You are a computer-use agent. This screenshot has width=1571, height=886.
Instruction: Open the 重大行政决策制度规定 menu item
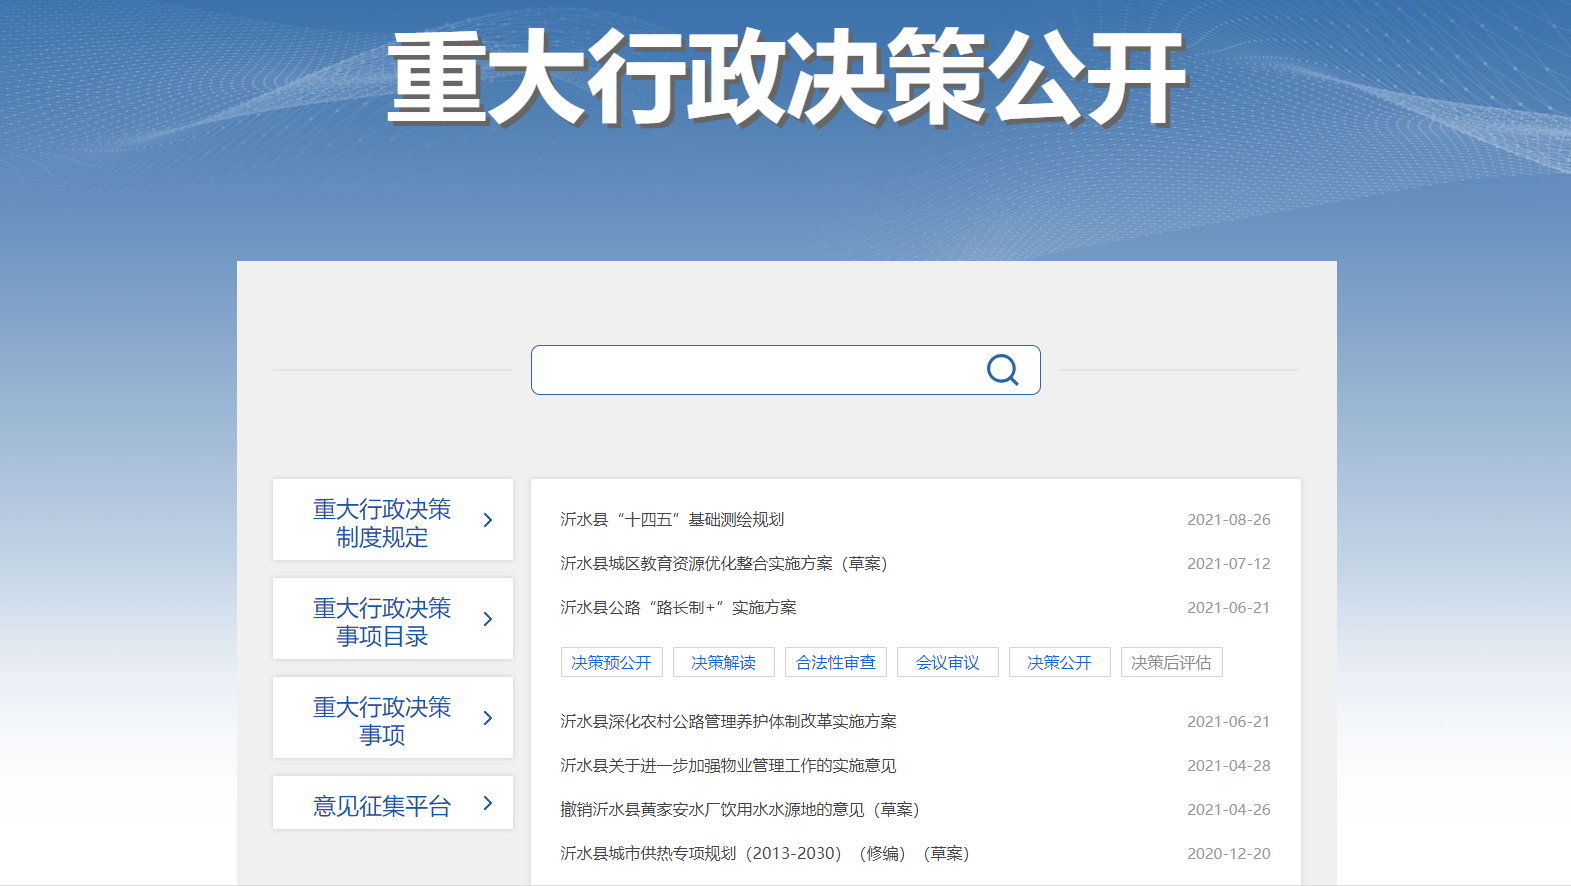[x=382, y=523]
